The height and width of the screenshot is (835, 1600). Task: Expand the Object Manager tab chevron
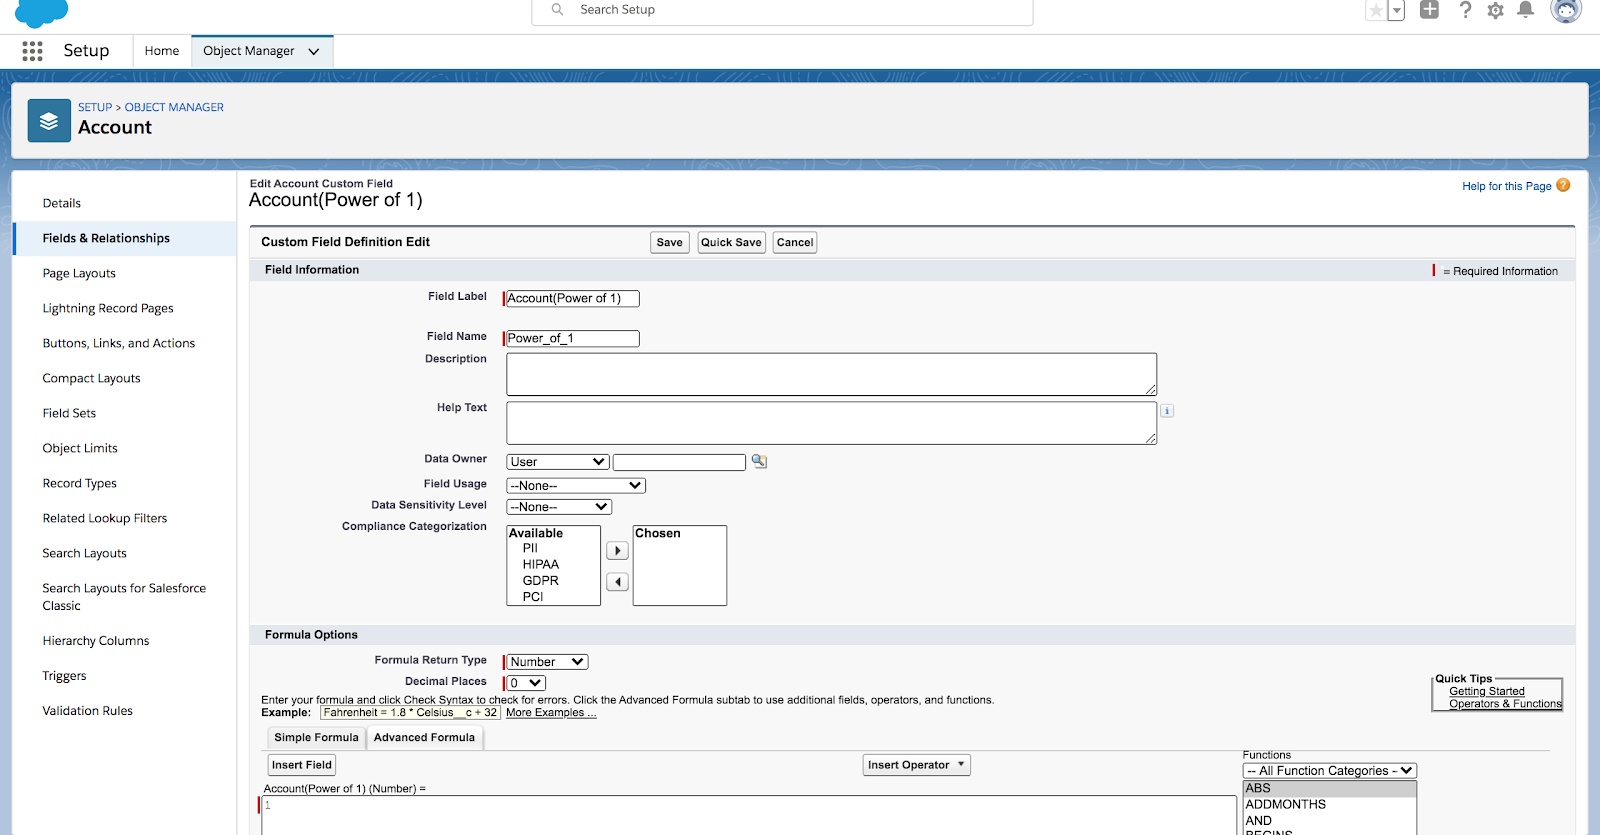tap(314, 52)
